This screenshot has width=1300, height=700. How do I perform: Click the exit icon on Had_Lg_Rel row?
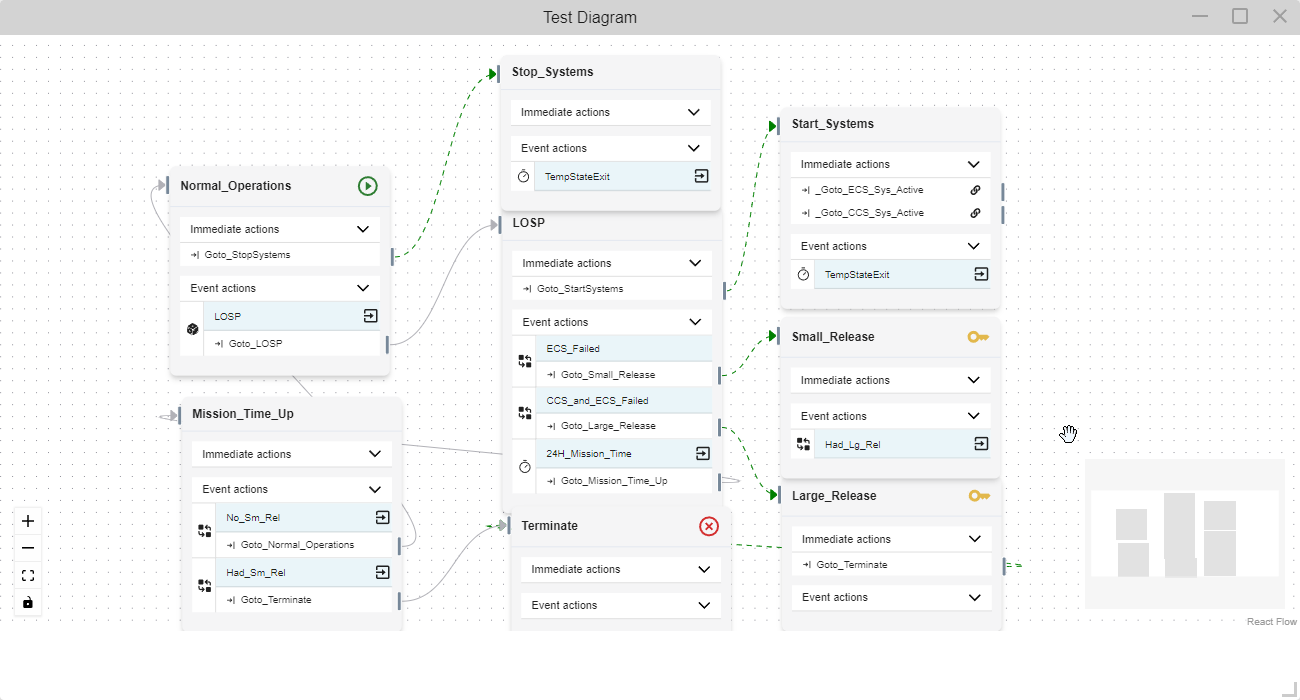tap(981, 444)
